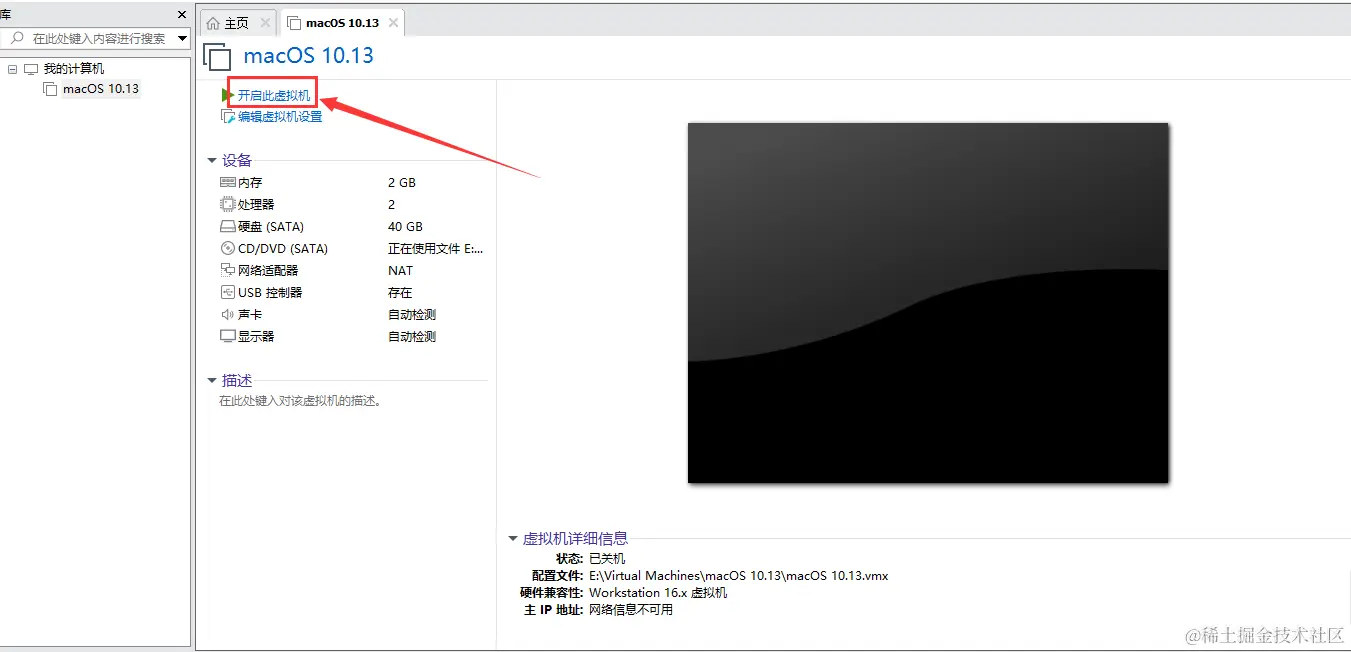Collapse the 我的计算机 tree node
1351x652 pixels.
tap(11, 68)
